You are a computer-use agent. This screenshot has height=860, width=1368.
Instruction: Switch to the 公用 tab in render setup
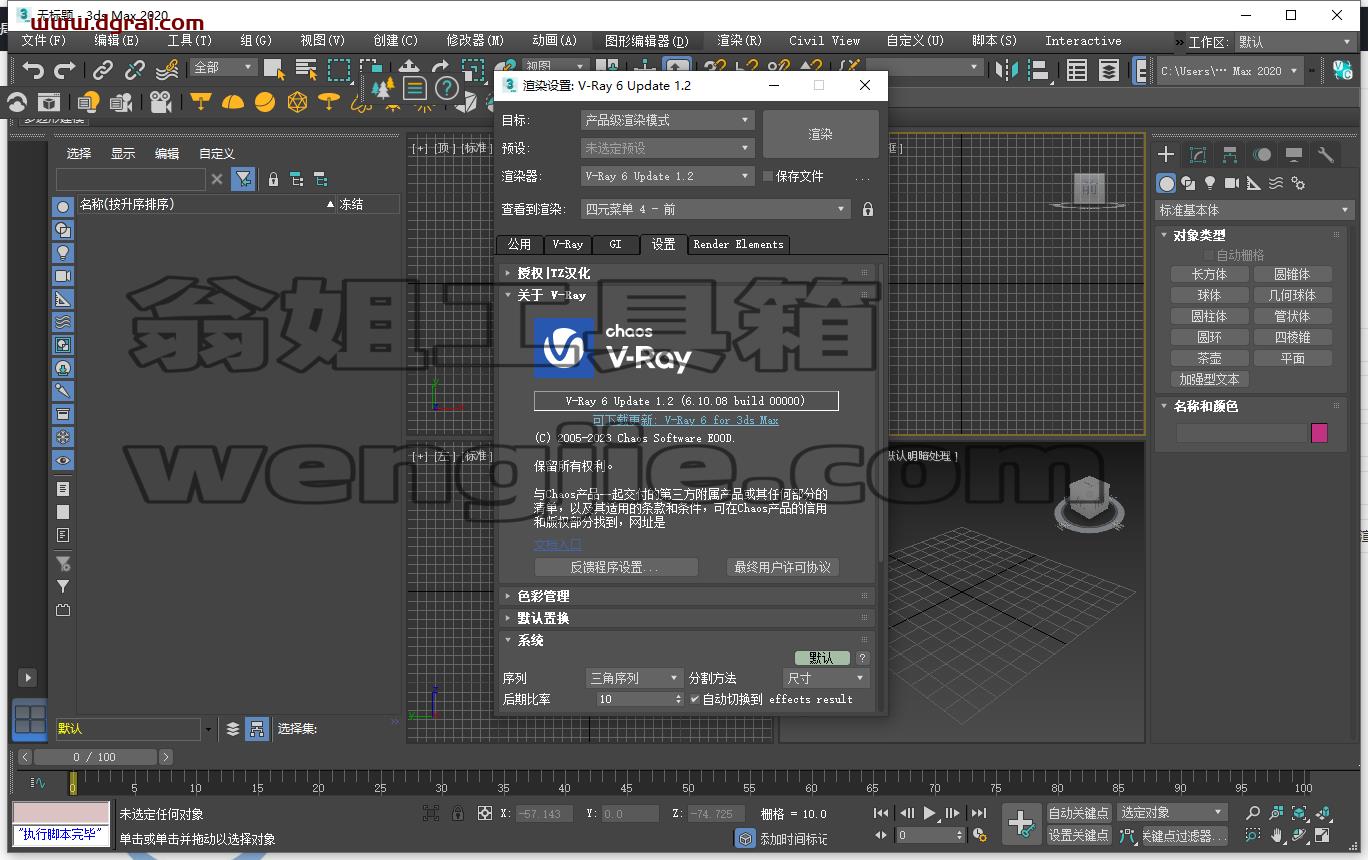pos(519,244)
